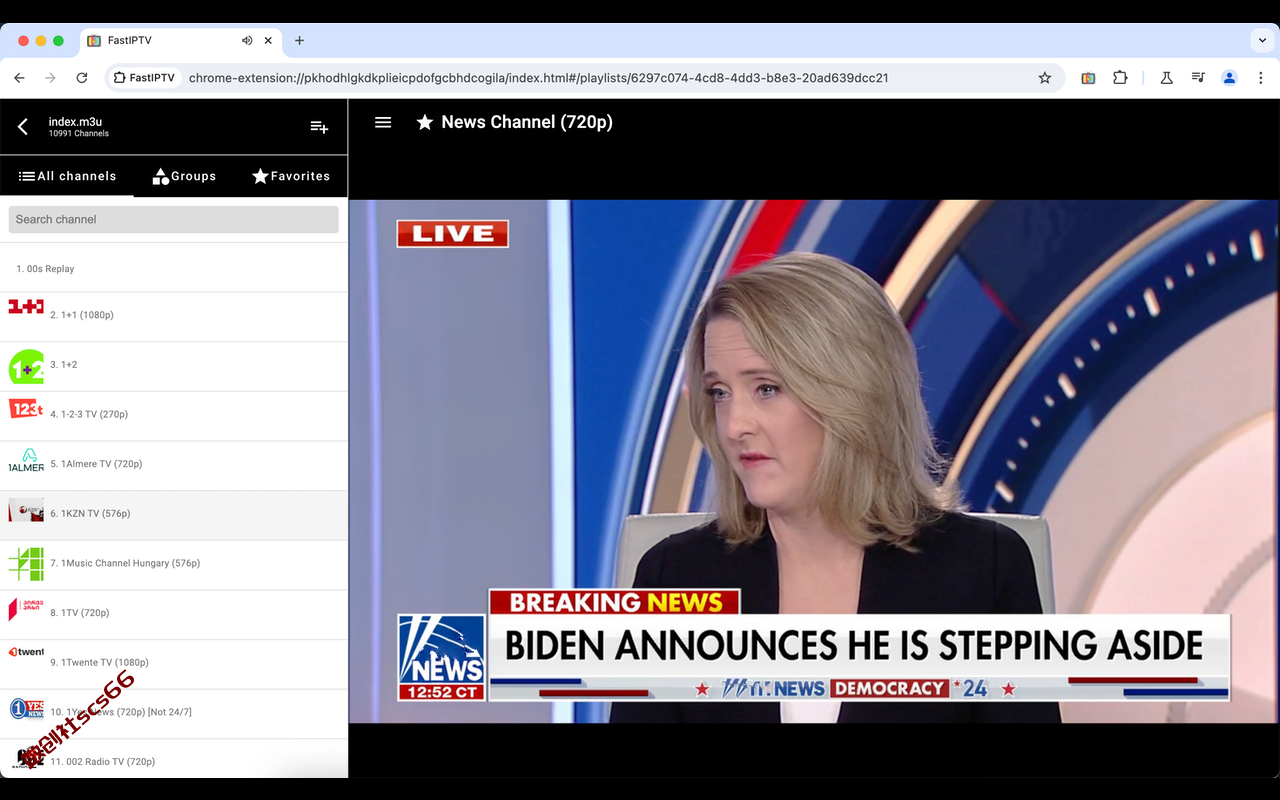Viewport: 1280px width, 800px height.
Task: Click the add playlist icon
Action: pos(319,127)
